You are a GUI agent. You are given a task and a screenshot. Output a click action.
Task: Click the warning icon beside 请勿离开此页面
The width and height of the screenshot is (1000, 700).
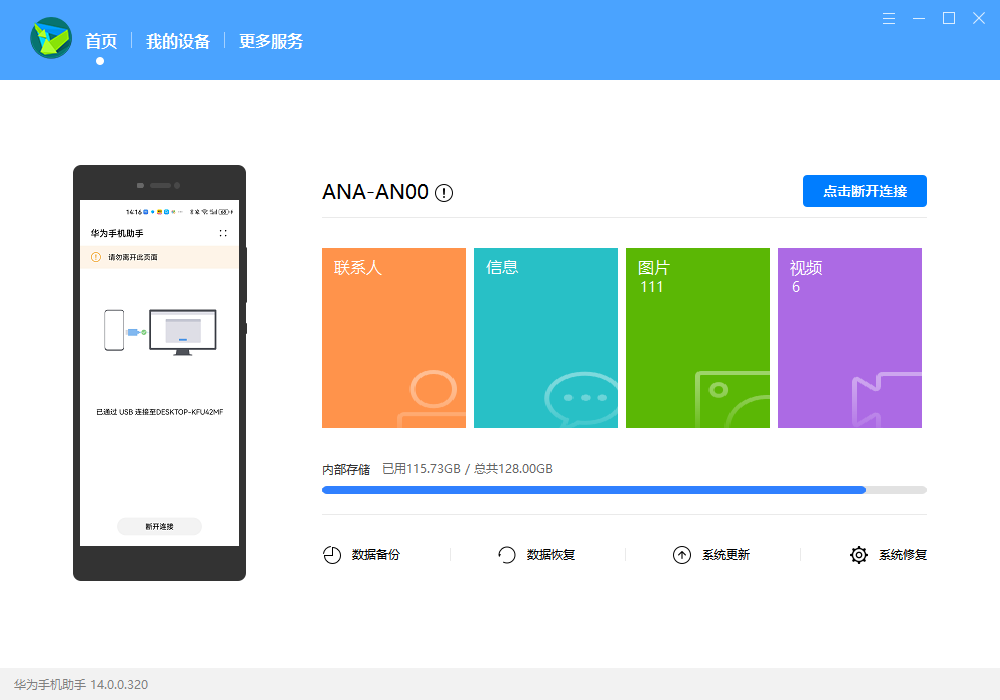(96, 257)
